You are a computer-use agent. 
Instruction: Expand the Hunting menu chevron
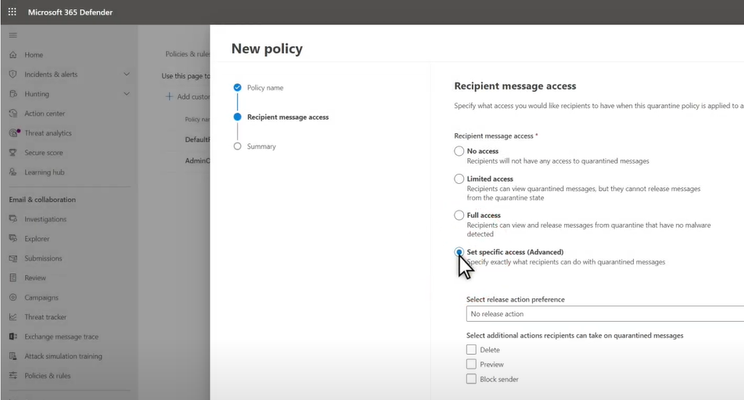127,94
